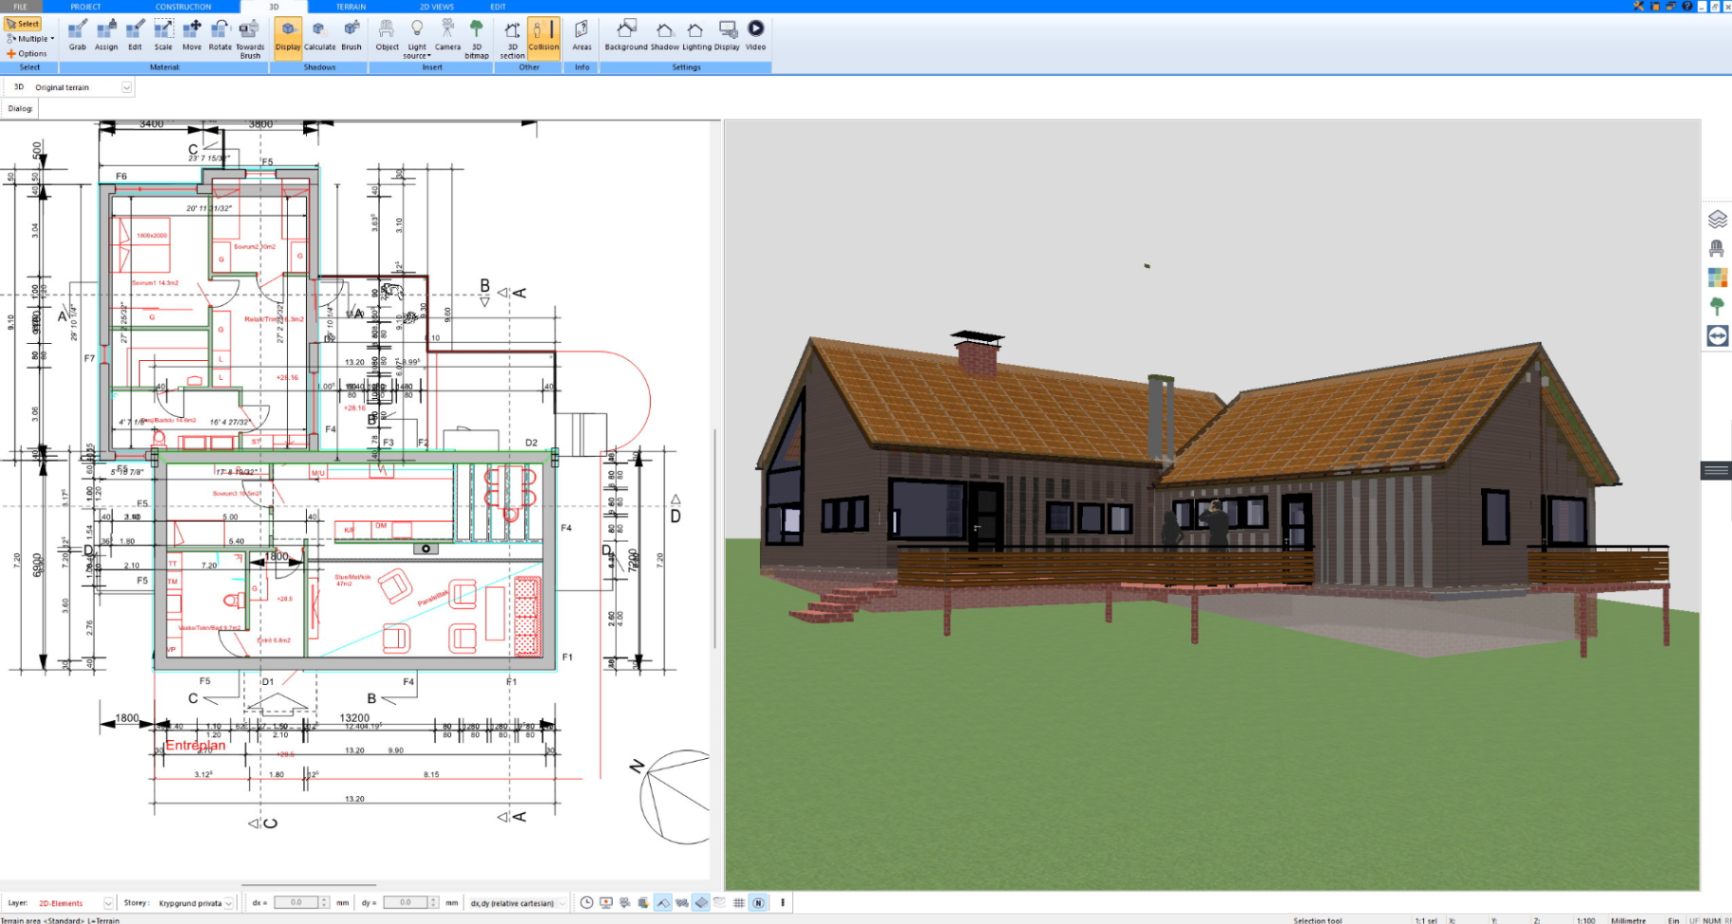Click the 3D house view
Viewport: 1732px width, 924px height.
pyautogui.click(x=1212, y=505)
